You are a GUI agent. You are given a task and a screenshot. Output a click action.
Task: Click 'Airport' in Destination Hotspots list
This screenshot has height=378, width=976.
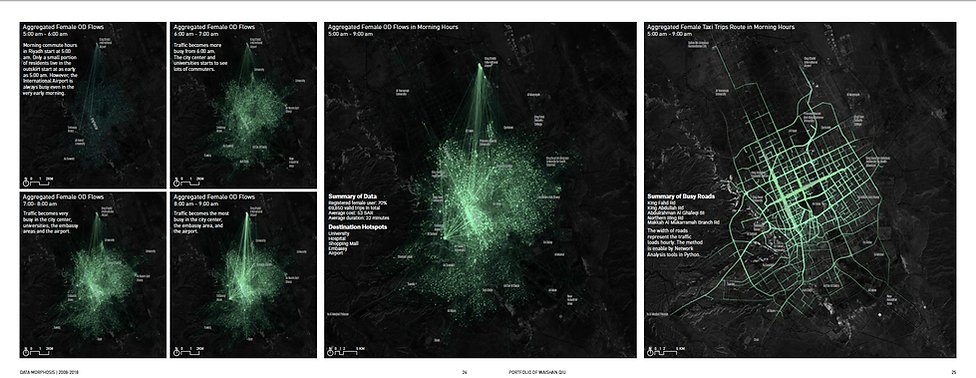click(336, 253)
